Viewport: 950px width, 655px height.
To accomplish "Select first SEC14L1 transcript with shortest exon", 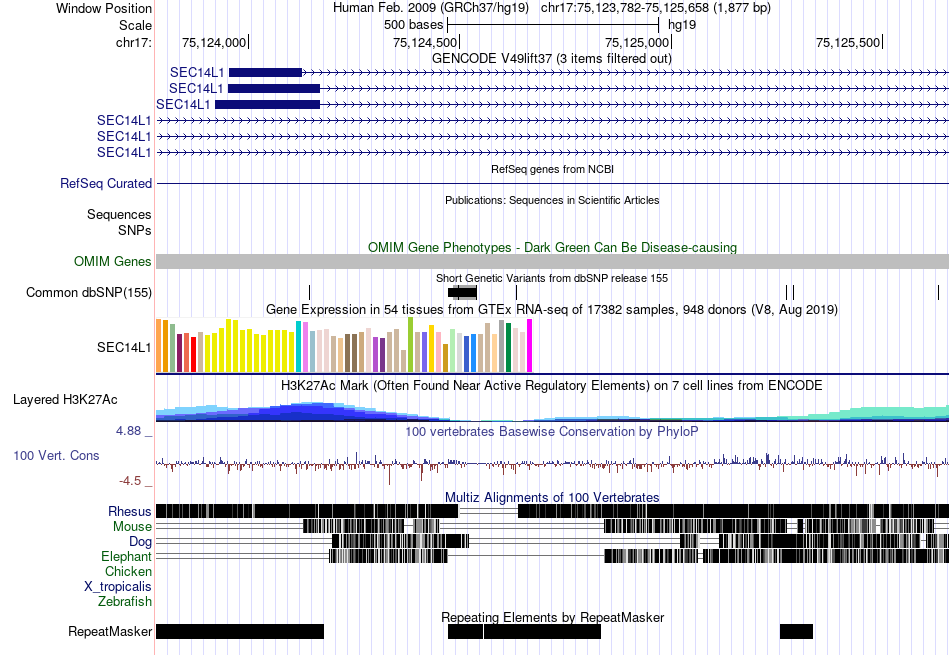I will (265, 73).
